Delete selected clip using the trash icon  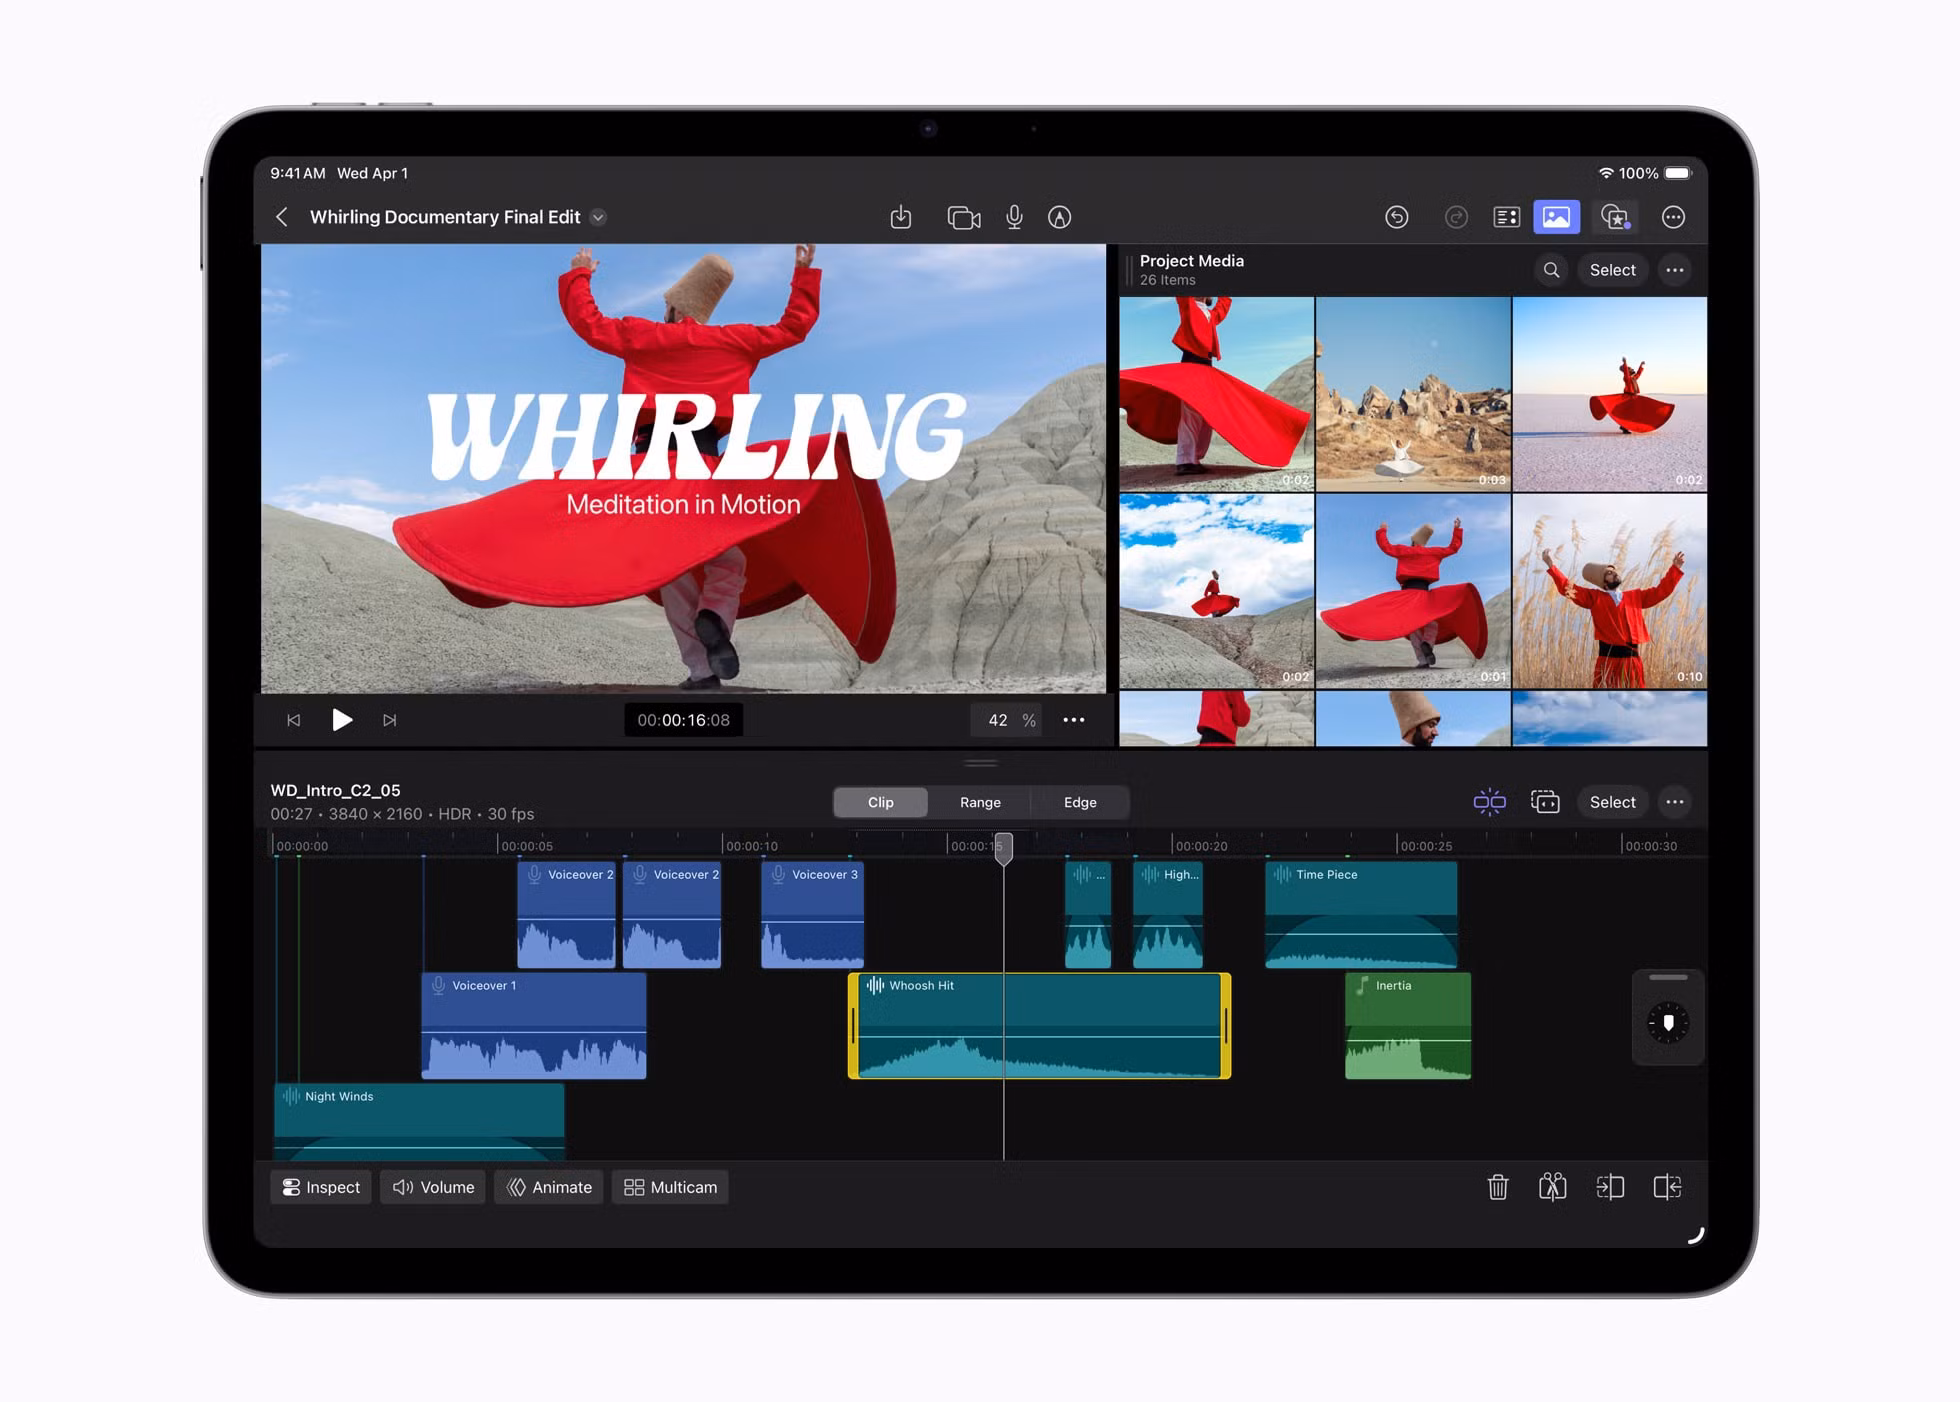[x=1497, y=1187]
